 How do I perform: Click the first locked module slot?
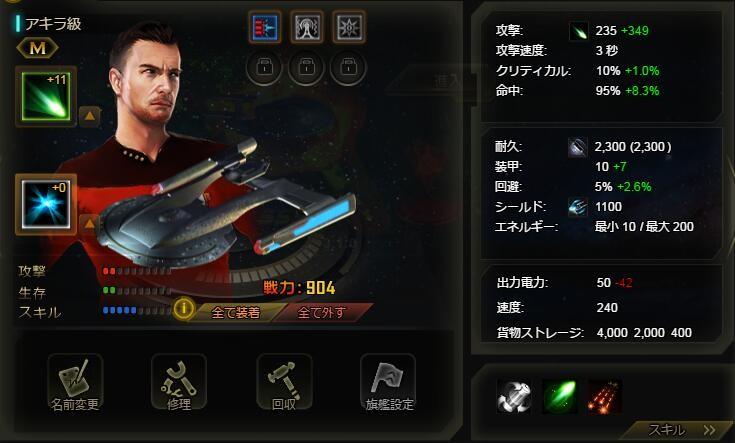tap(264, 68)
